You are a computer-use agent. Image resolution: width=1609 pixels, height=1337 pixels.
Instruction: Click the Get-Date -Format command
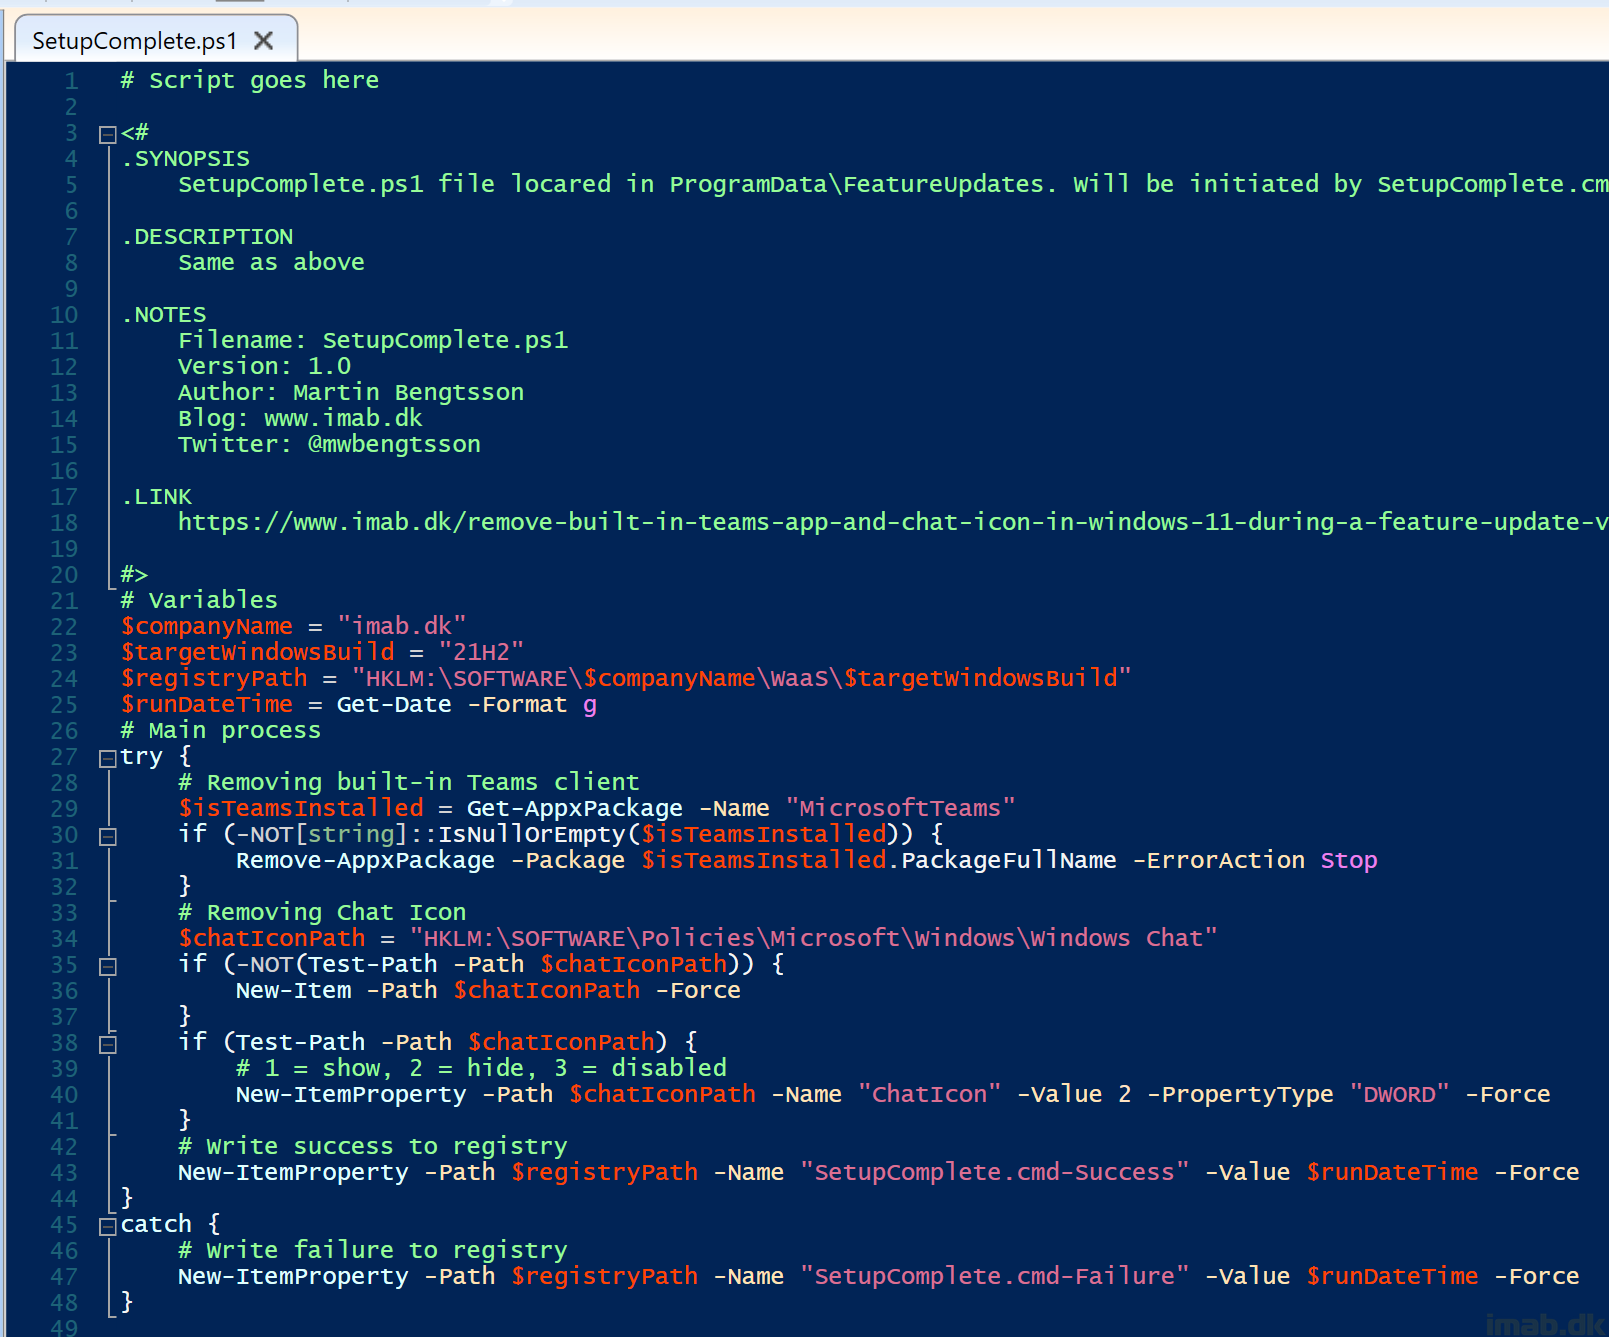coord(451,704)
